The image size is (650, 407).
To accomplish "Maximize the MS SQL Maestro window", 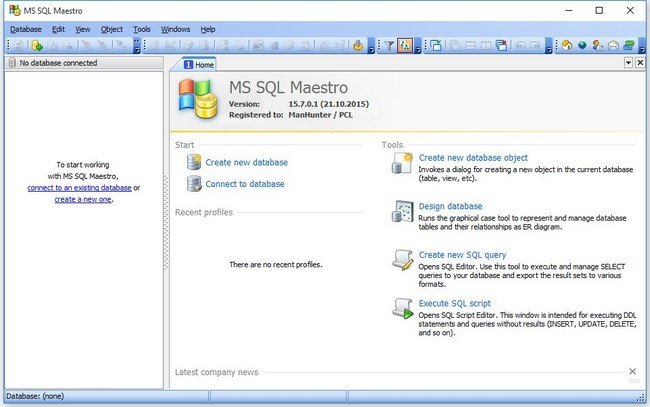I will (599, 10).
